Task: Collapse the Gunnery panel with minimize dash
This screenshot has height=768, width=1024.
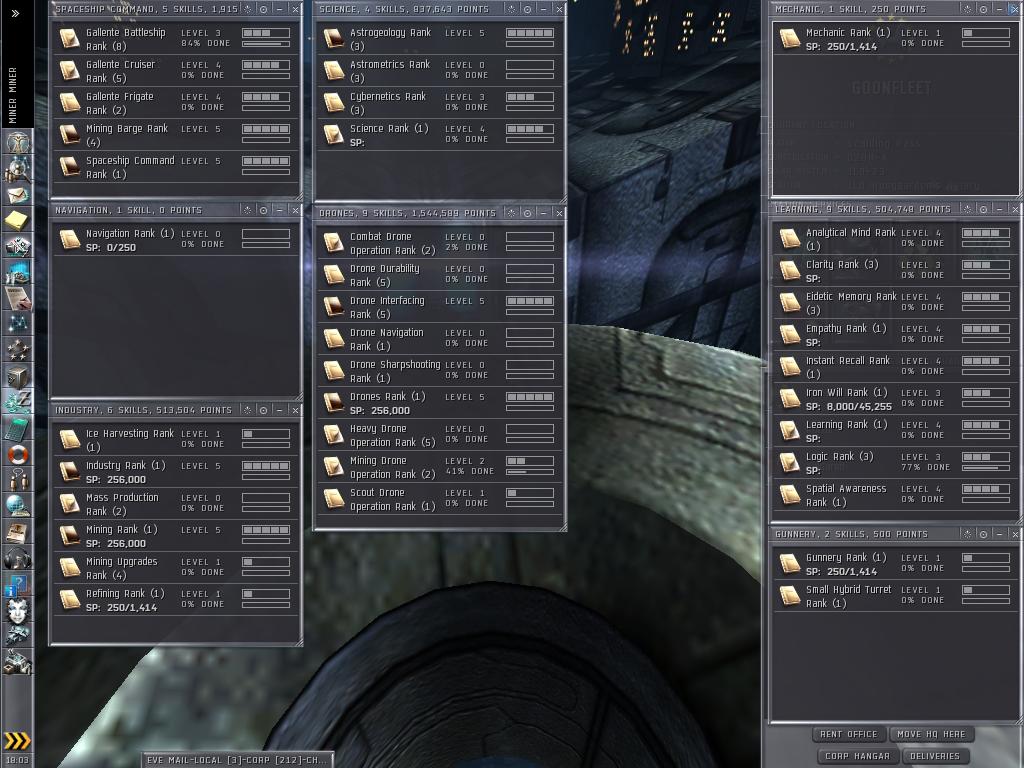Action: point(999,534)
